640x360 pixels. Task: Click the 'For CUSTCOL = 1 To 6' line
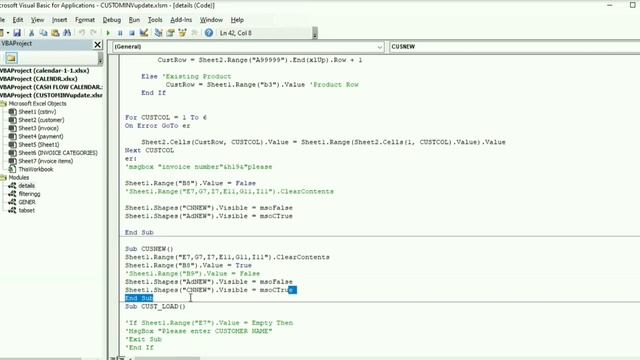coord(166,118)
